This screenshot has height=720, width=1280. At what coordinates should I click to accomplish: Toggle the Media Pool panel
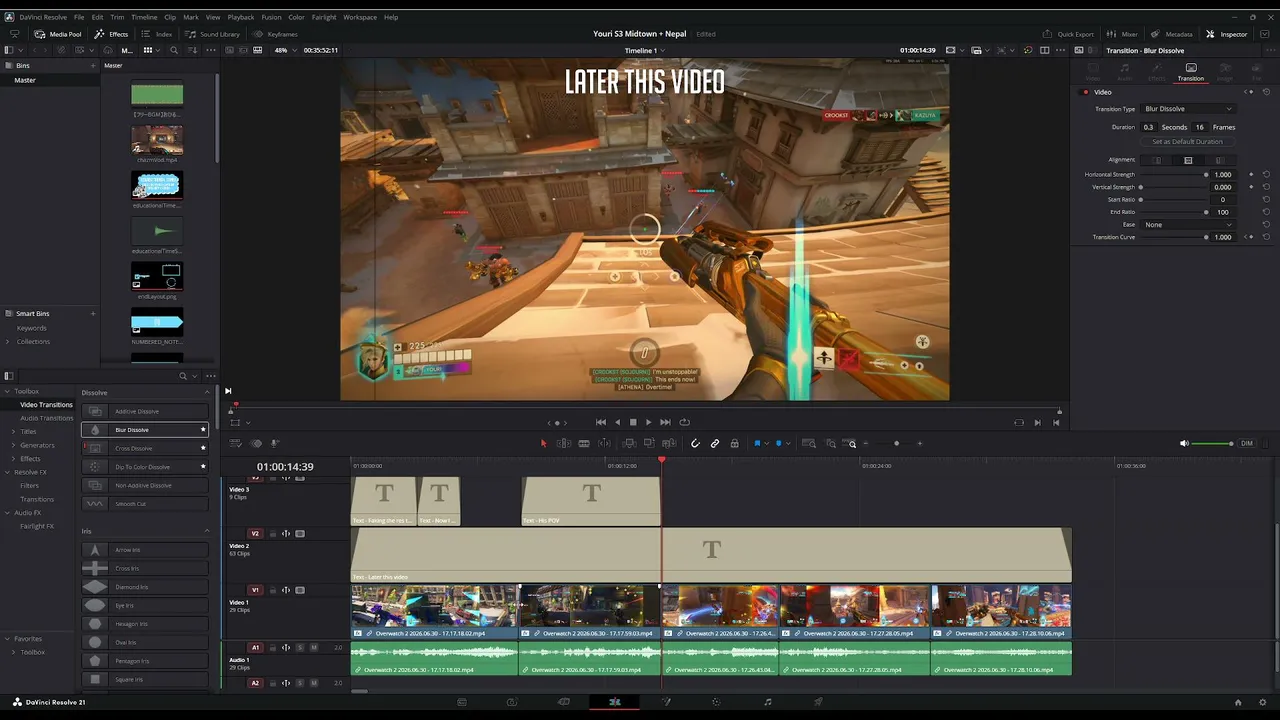(58, 34)
